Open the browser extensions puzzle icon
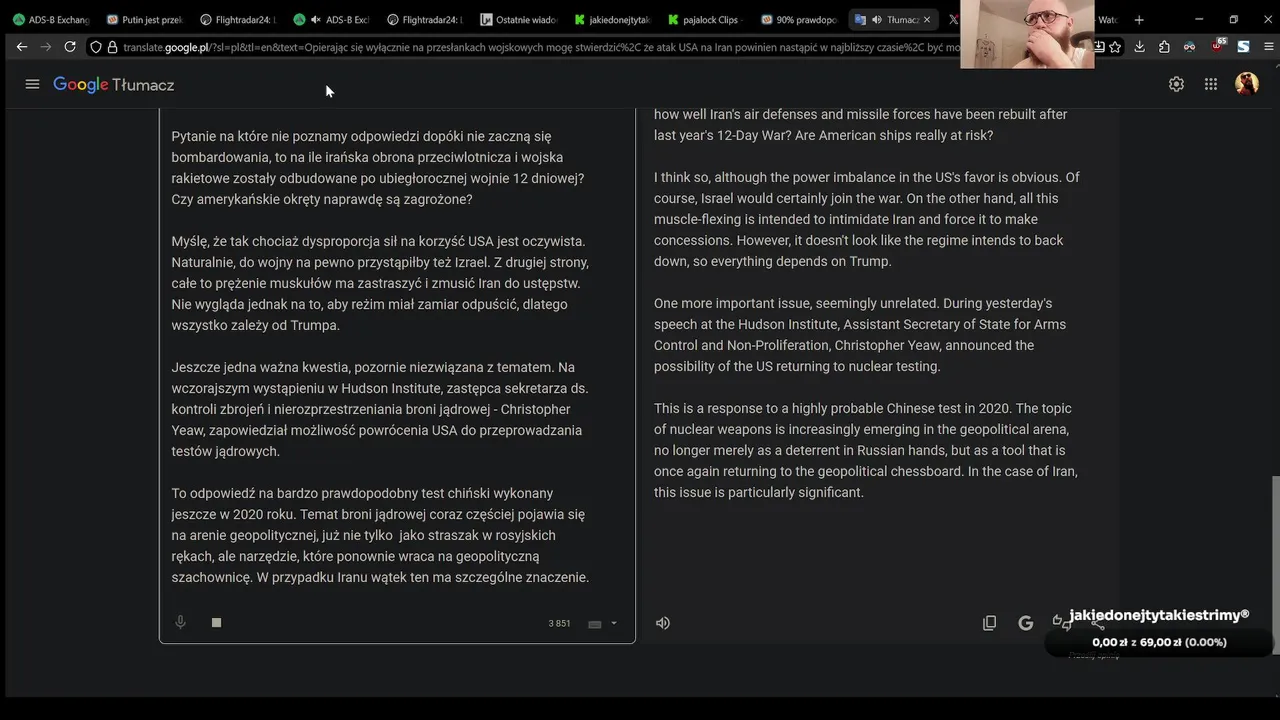 [1165, 46]
